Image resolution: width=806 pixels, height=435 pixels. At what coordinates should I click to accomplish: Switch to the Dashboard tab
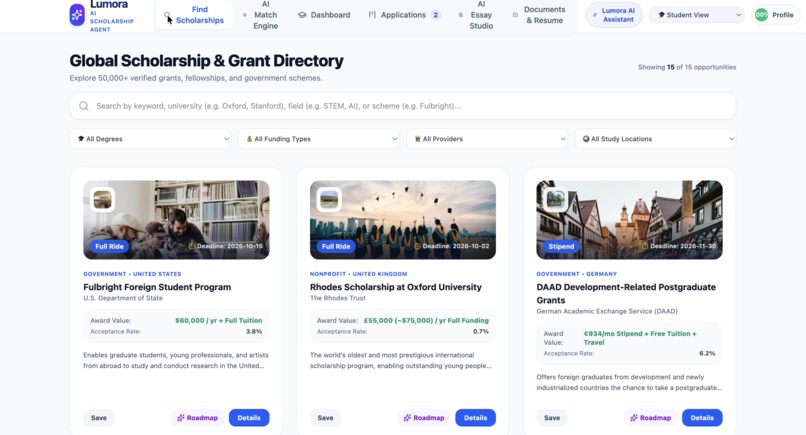(324, 15)
